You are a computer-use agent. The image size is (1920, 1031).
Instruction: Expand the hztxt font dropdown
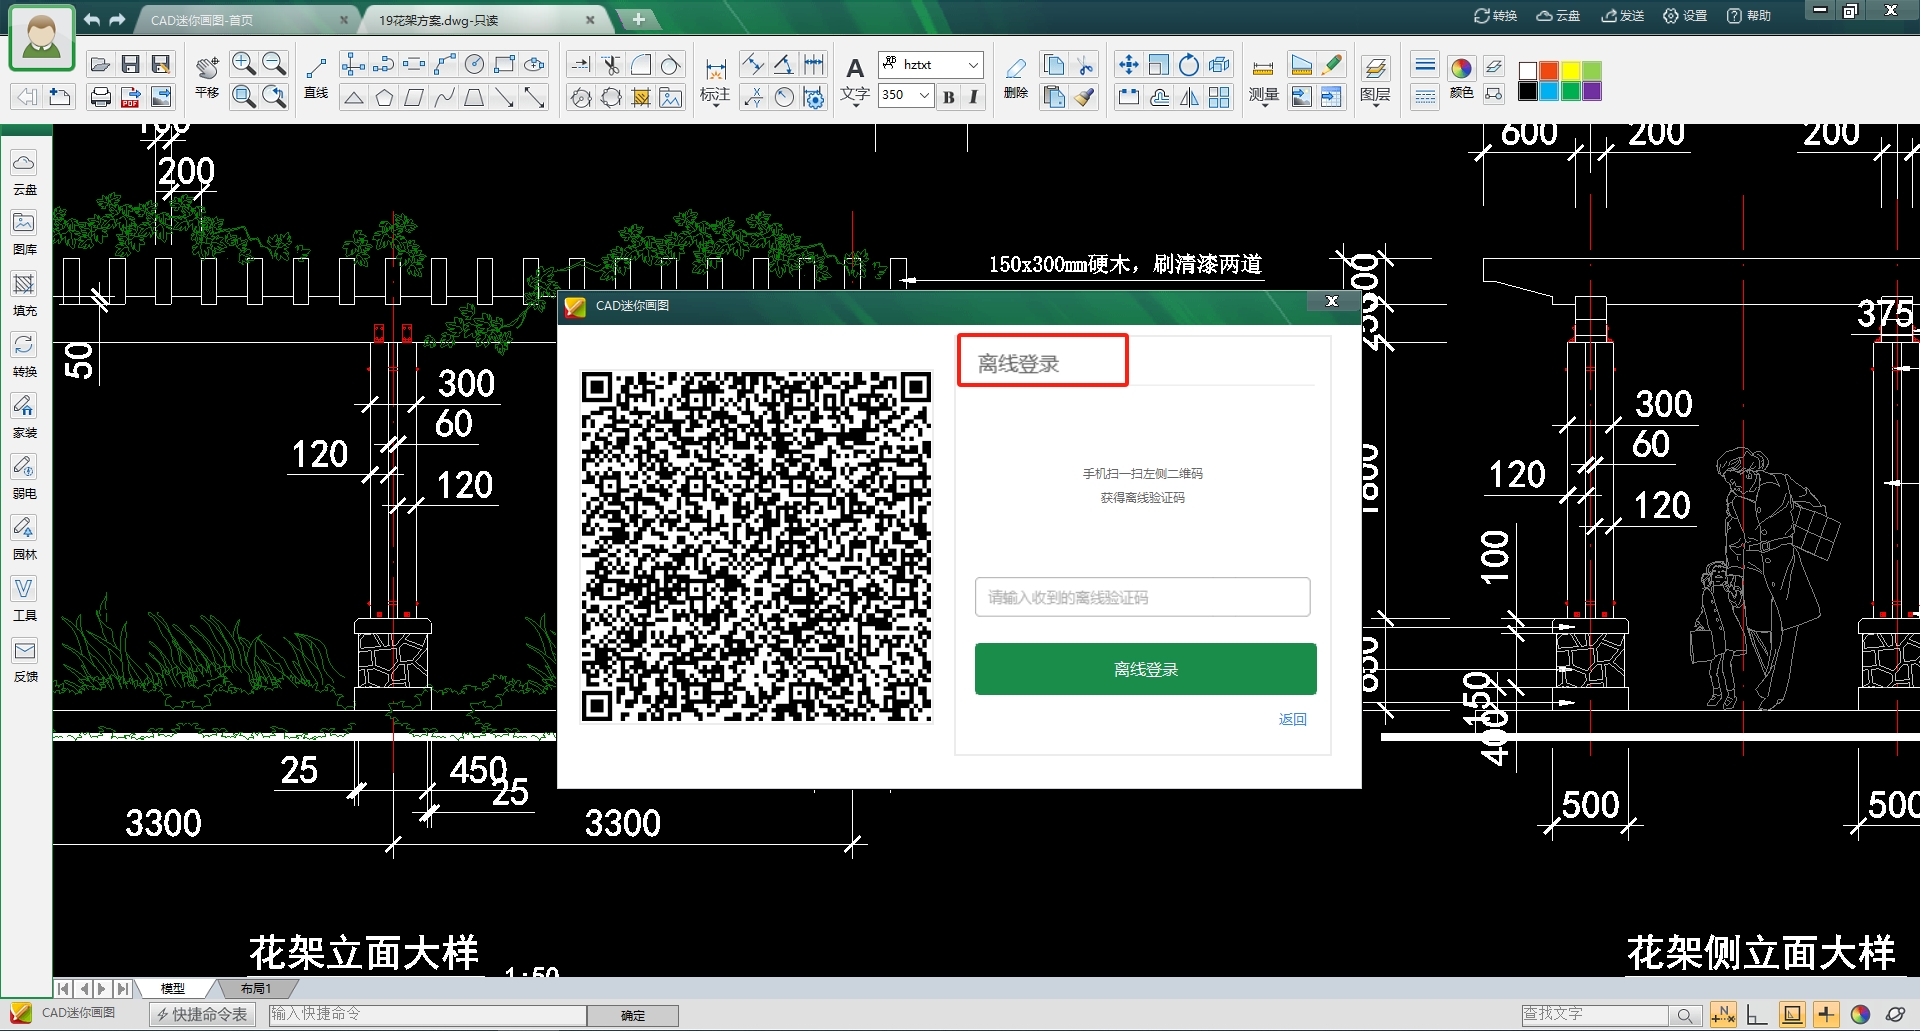(973, 65)
